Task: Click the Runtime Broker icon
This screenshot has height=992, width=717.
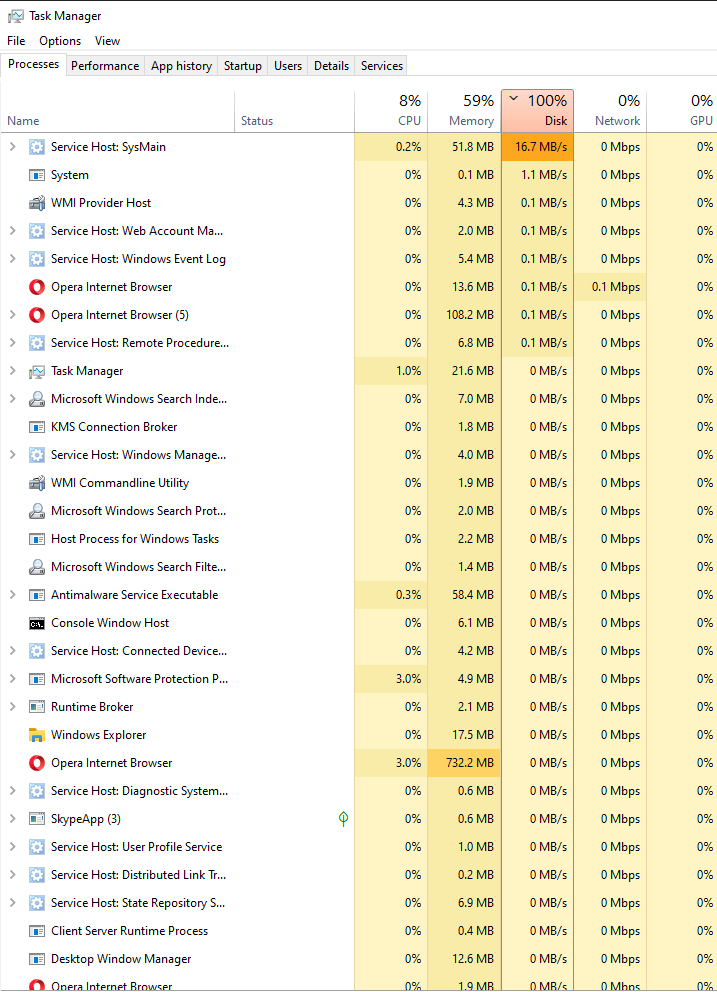Action: point(37,707)
